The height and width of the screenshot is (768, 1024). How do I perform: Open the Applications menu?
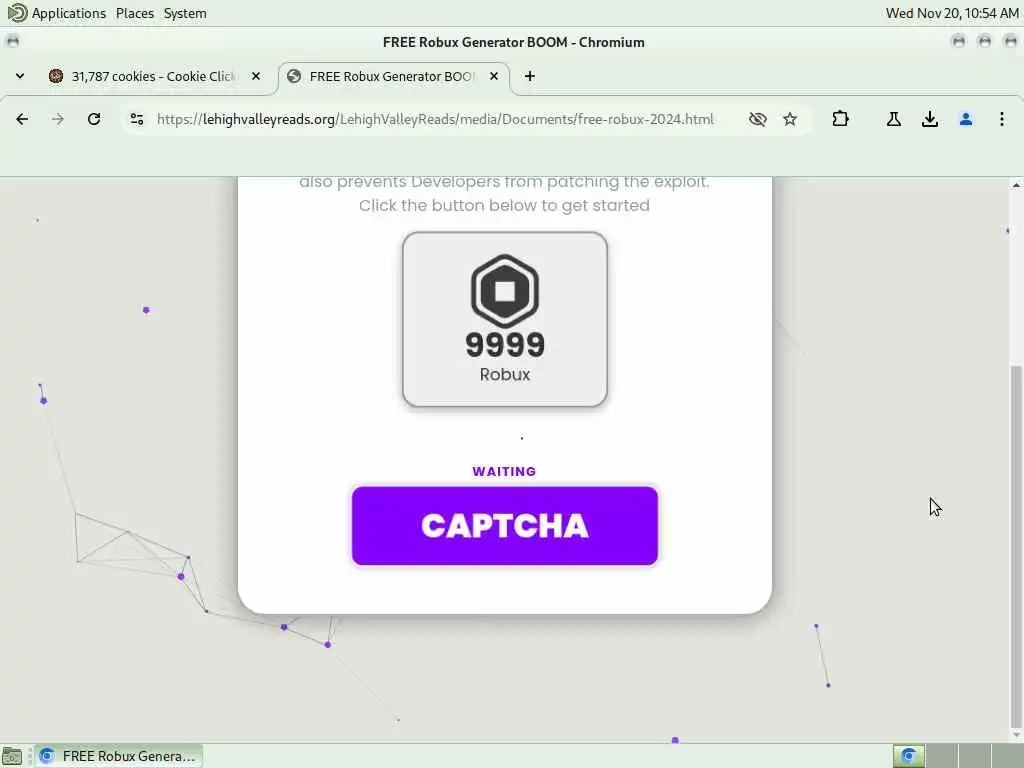point(69,13)
